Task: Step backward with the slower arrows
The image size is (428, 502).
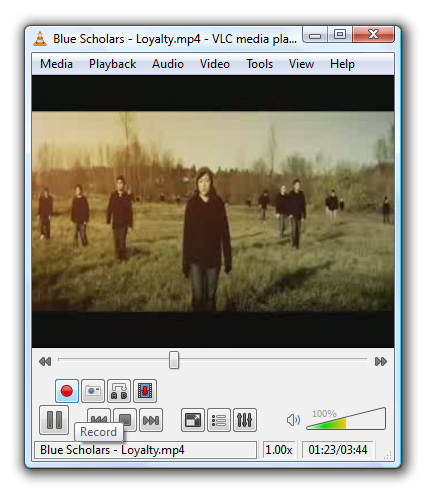Action: coord(45,361)
